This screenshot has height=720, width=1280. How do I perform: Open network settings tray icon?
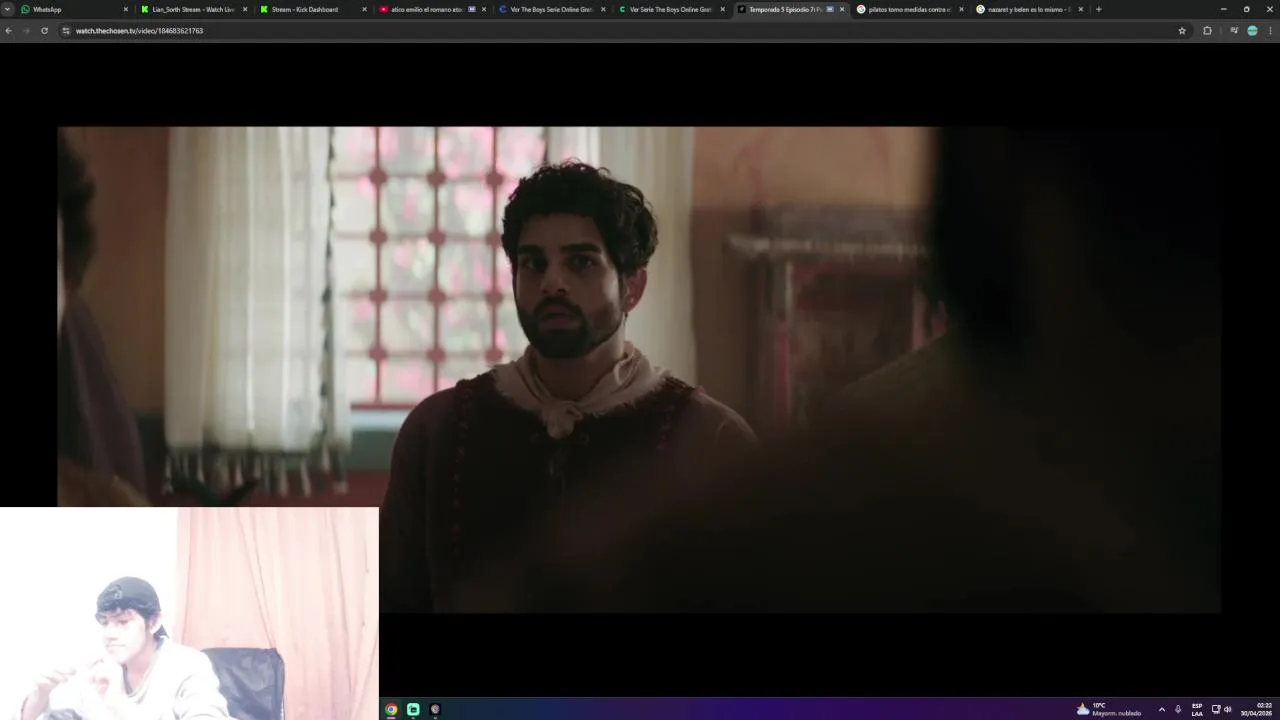(1216, 709)
